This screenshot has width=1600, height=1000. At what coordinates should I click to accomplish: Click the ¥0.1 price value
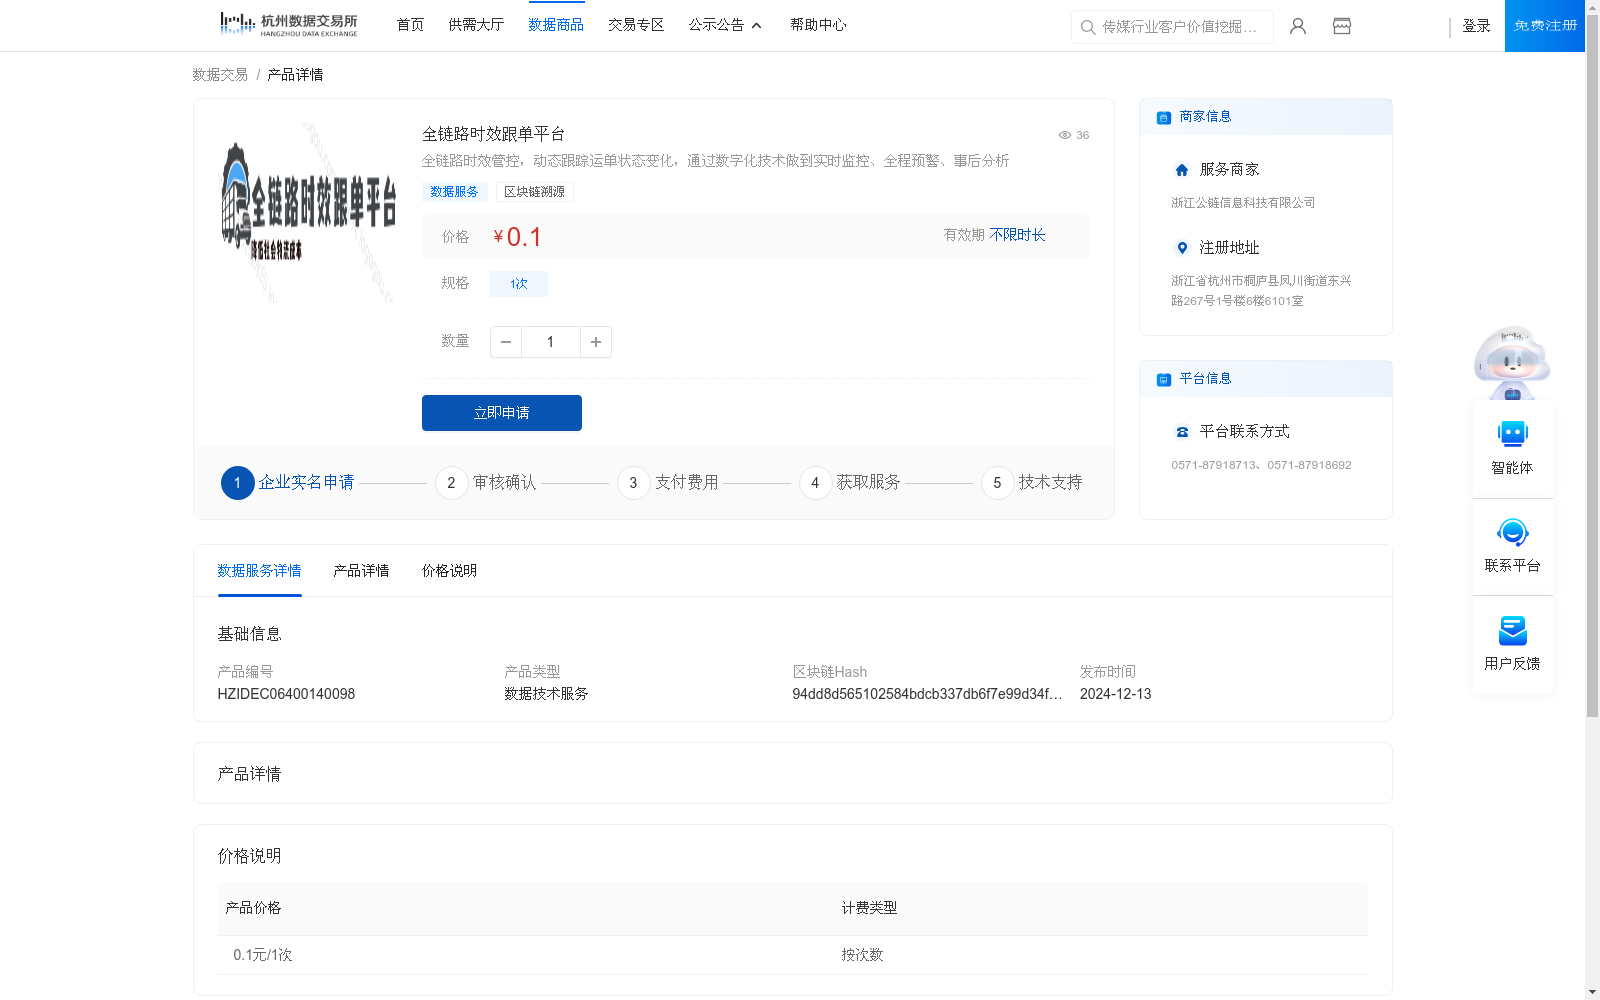point(517,237)
